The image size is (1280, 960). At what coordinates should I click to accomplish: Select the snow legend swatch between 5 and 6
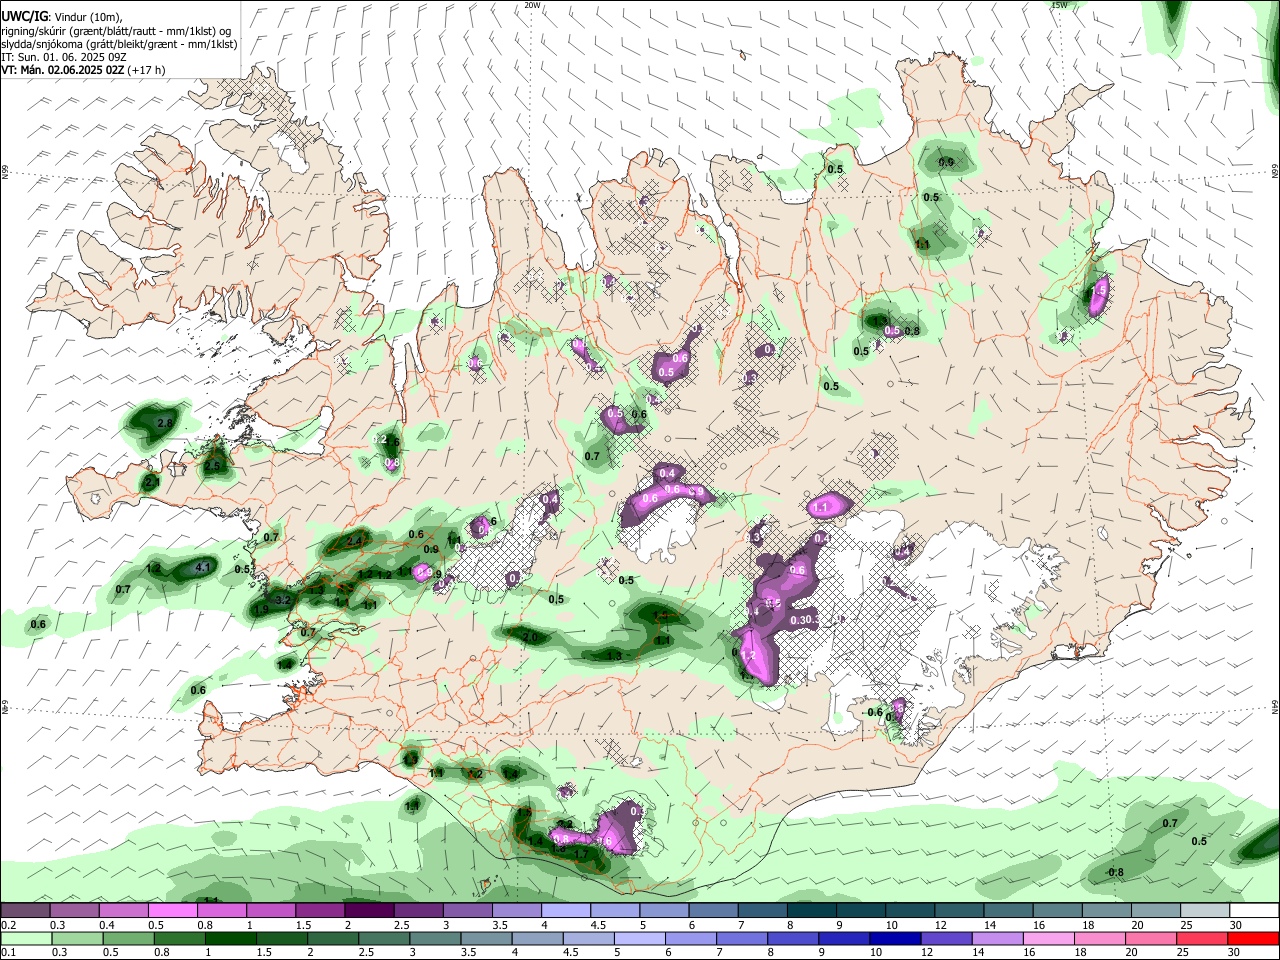pos(664,911)
